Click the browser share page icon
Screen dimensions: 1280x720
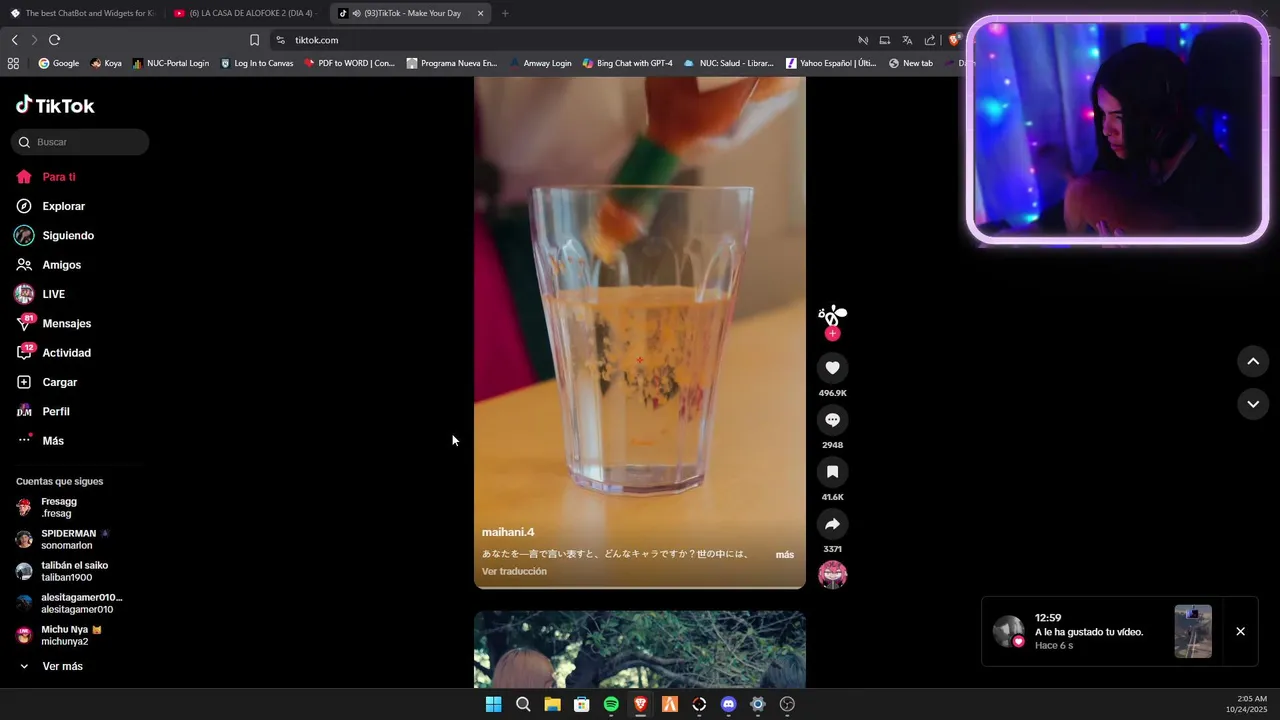[x=930, y=40]
